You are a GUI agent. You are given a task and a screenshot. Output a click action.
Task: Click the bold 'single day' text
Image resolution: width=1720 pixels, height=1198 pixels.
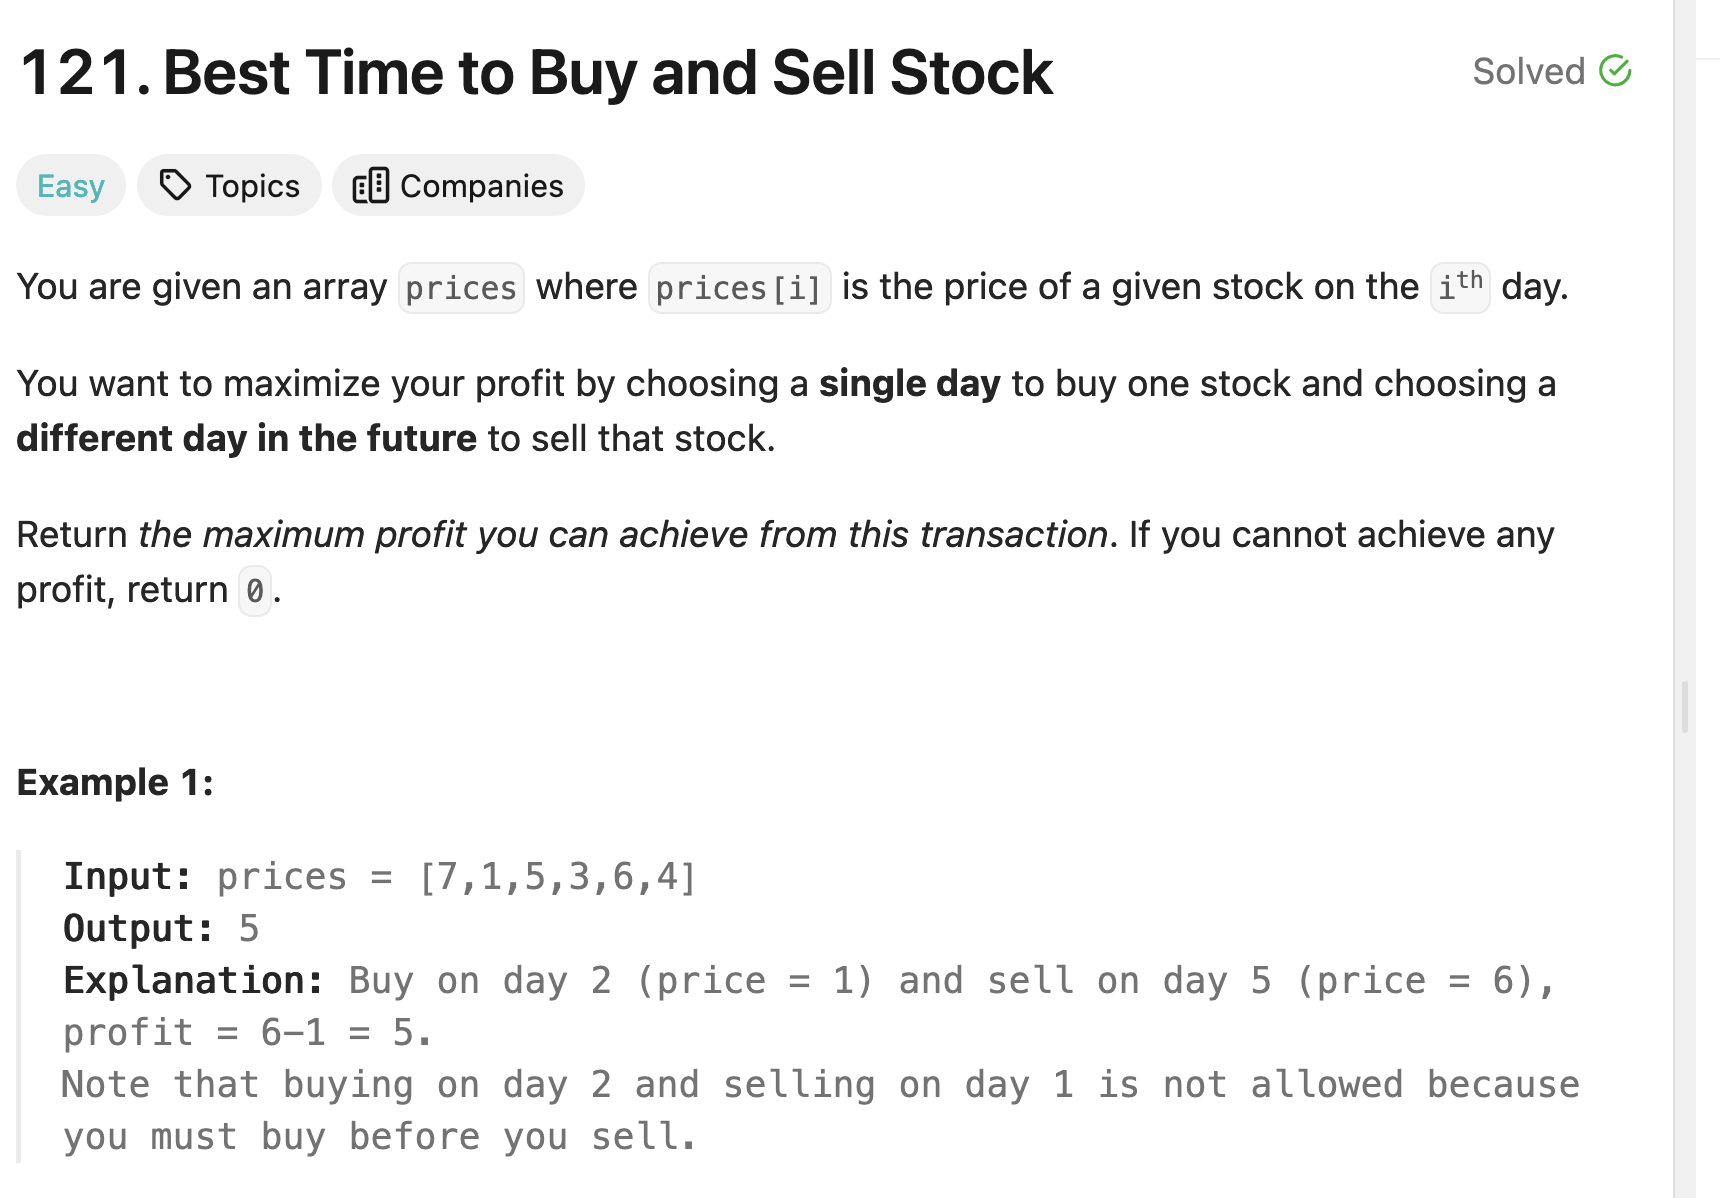pyautogui.click(x=909, y=384)
